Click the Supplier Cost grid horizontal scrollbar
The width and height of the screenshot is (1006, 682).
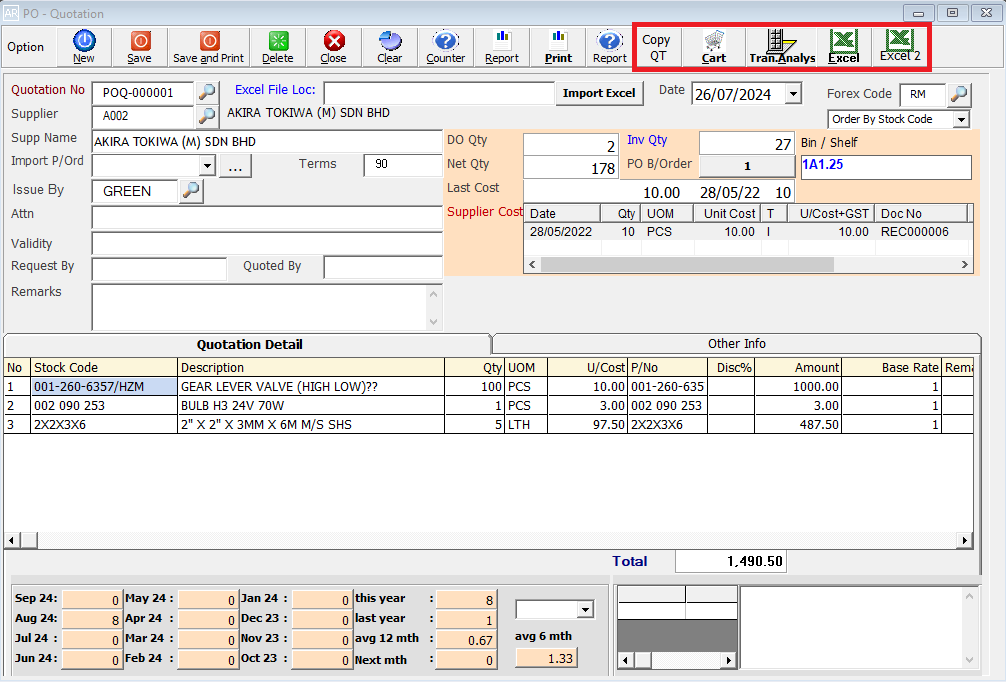click(687, 264)
